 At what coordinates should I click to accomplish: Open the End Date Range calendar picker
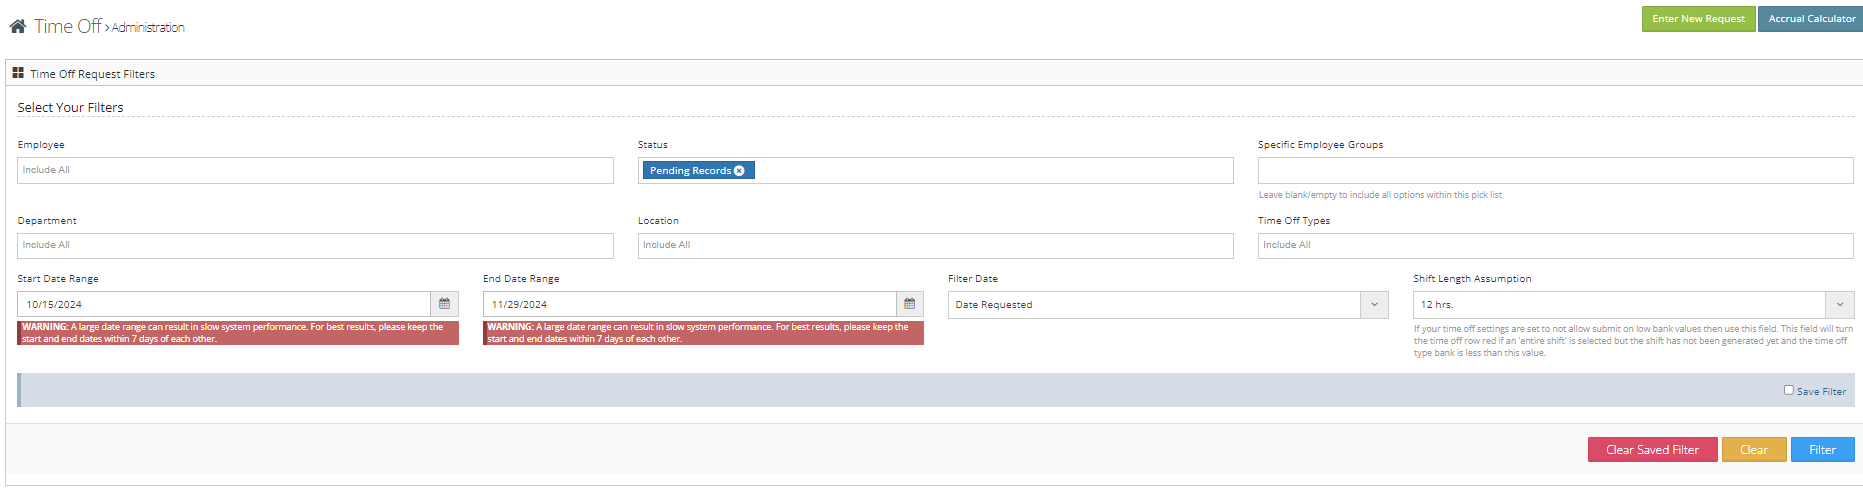coord(909,304)
